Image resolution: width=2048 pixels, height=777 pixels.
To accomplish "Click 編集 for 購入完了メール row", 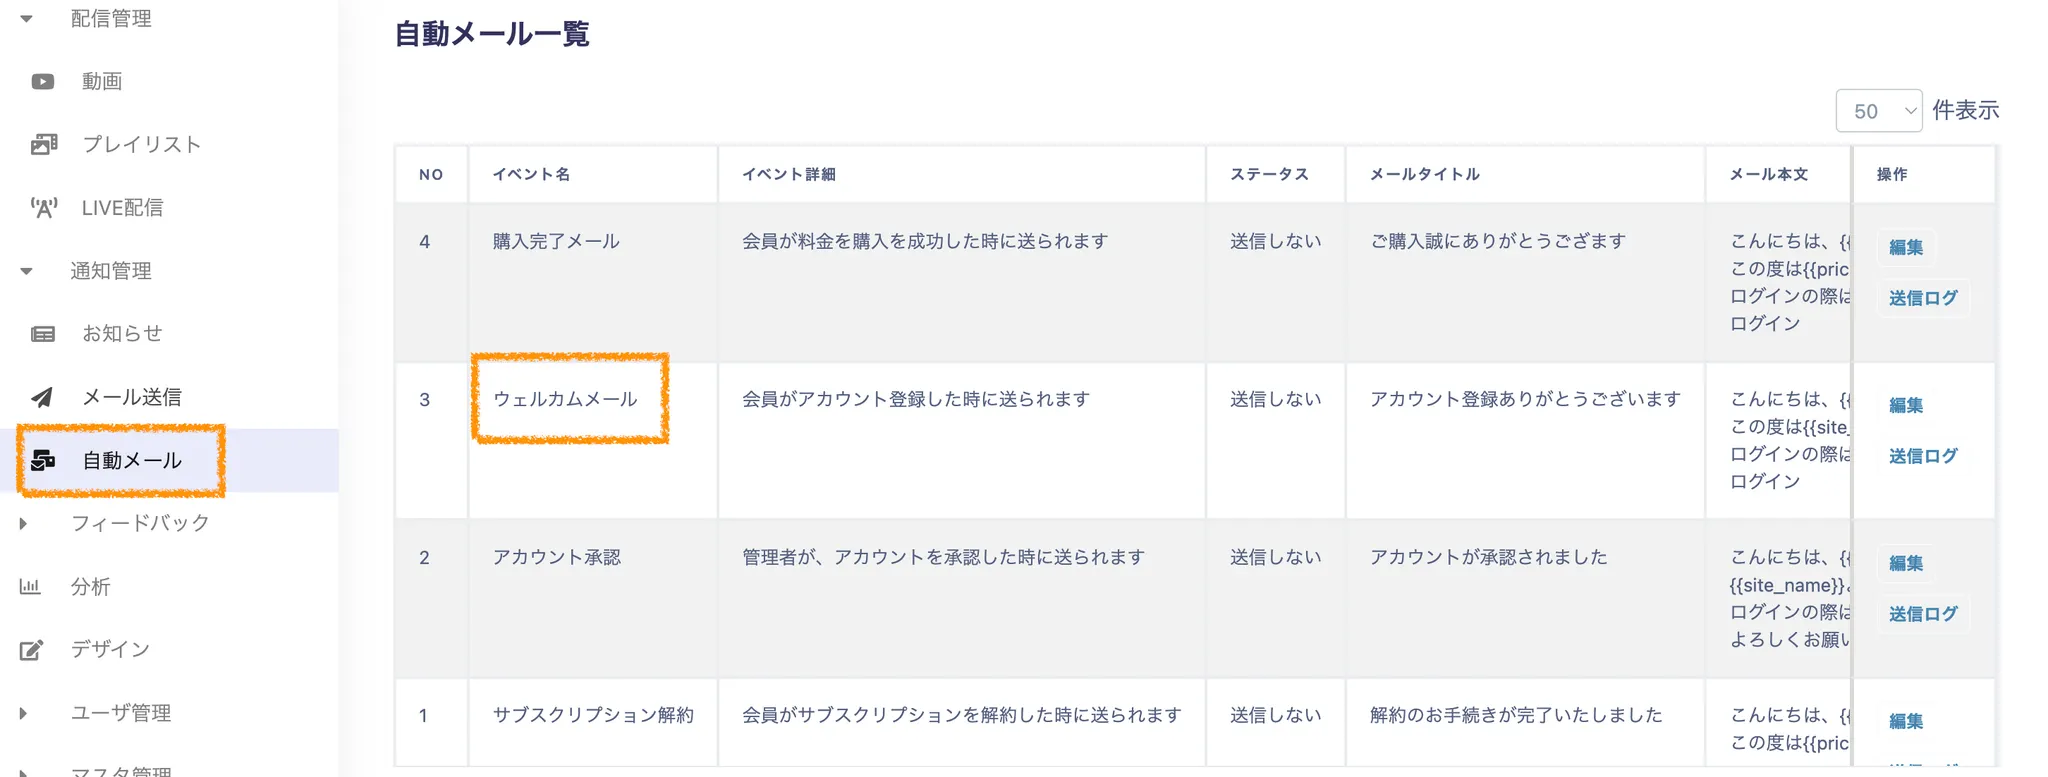I will coord(1906,247).
